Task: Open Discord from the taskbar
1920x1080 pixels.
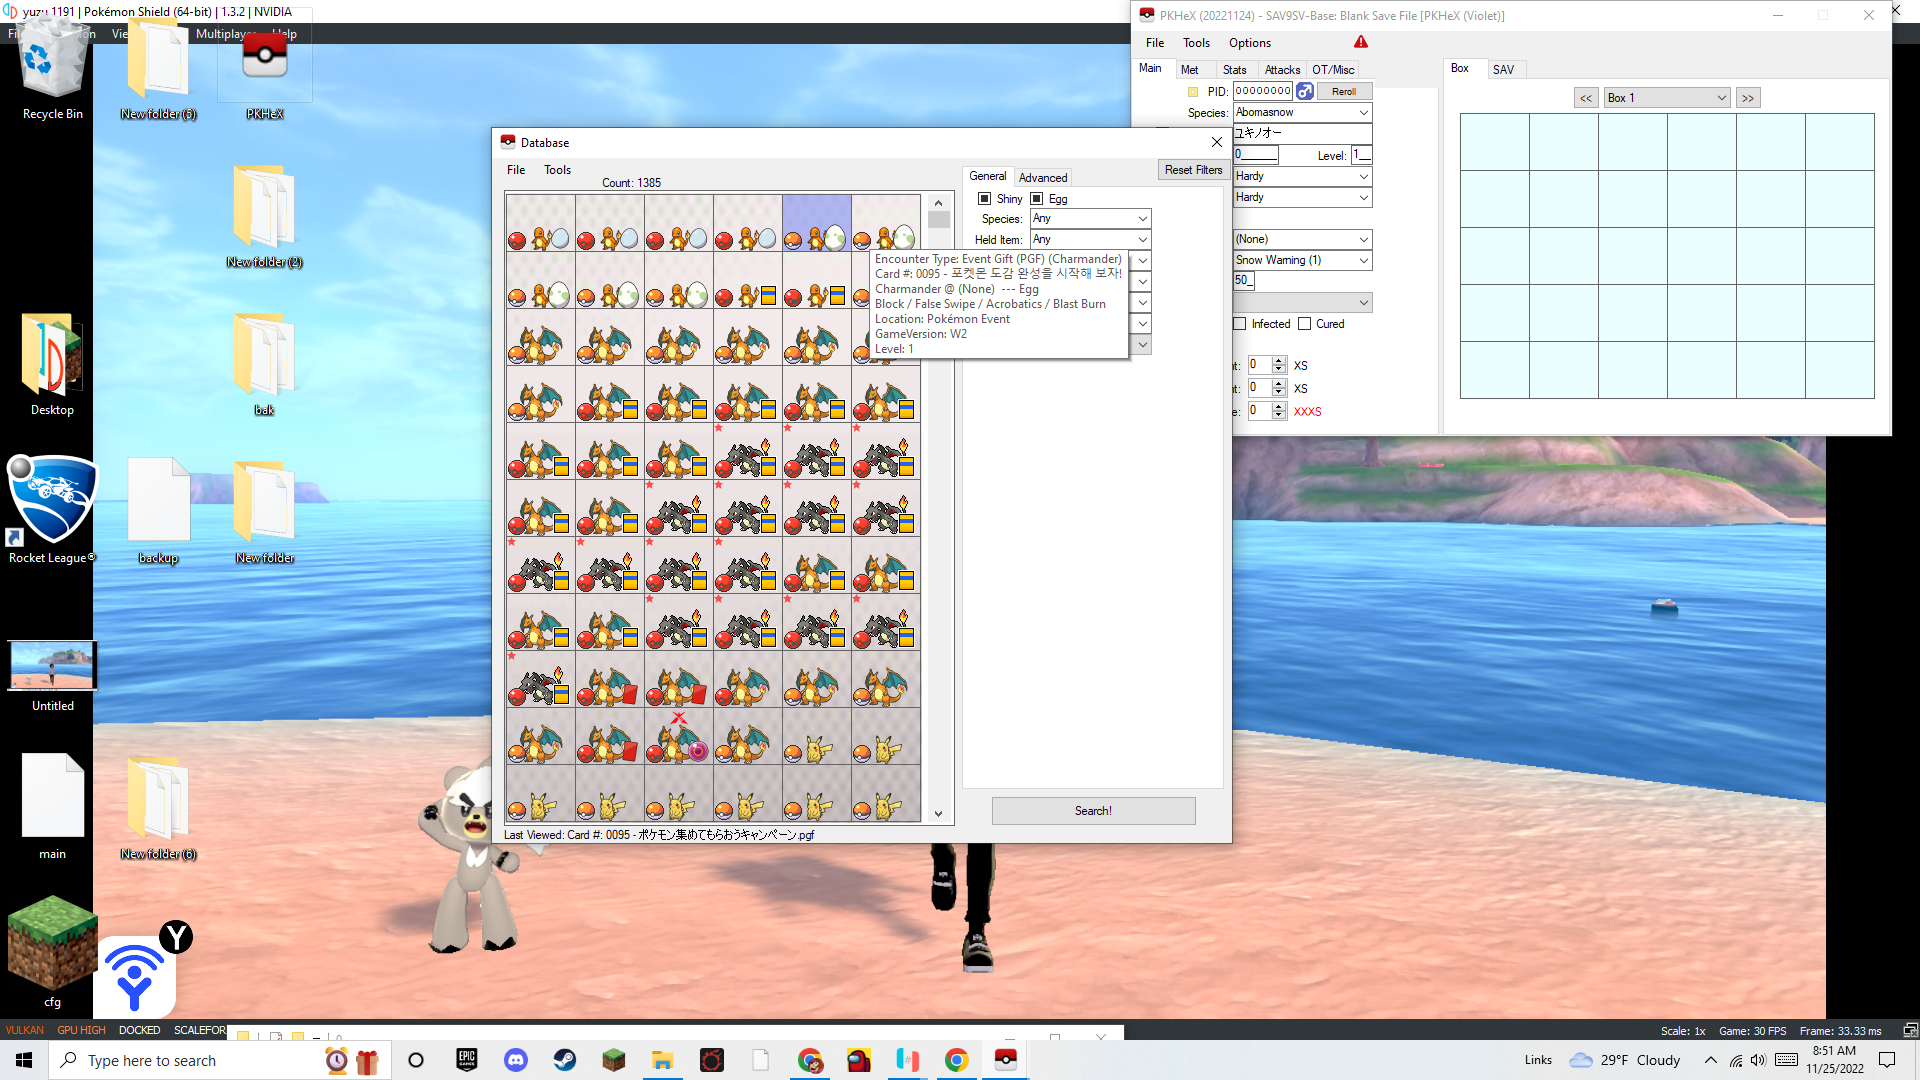Action: coord(516,1060)
